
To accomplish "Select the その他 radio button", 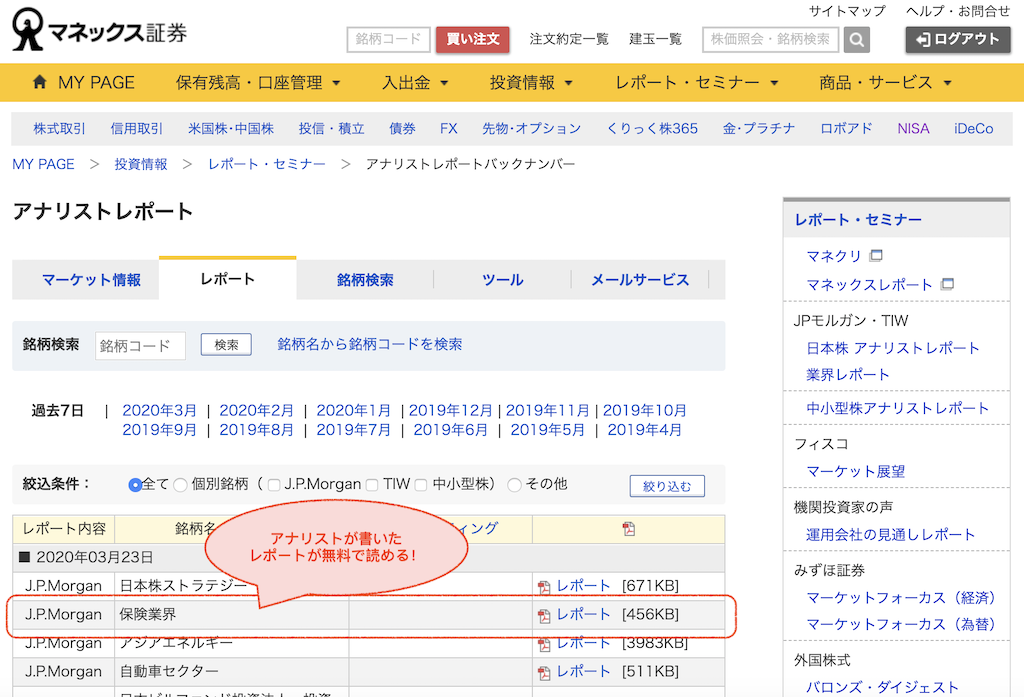I will coord(515,485).
